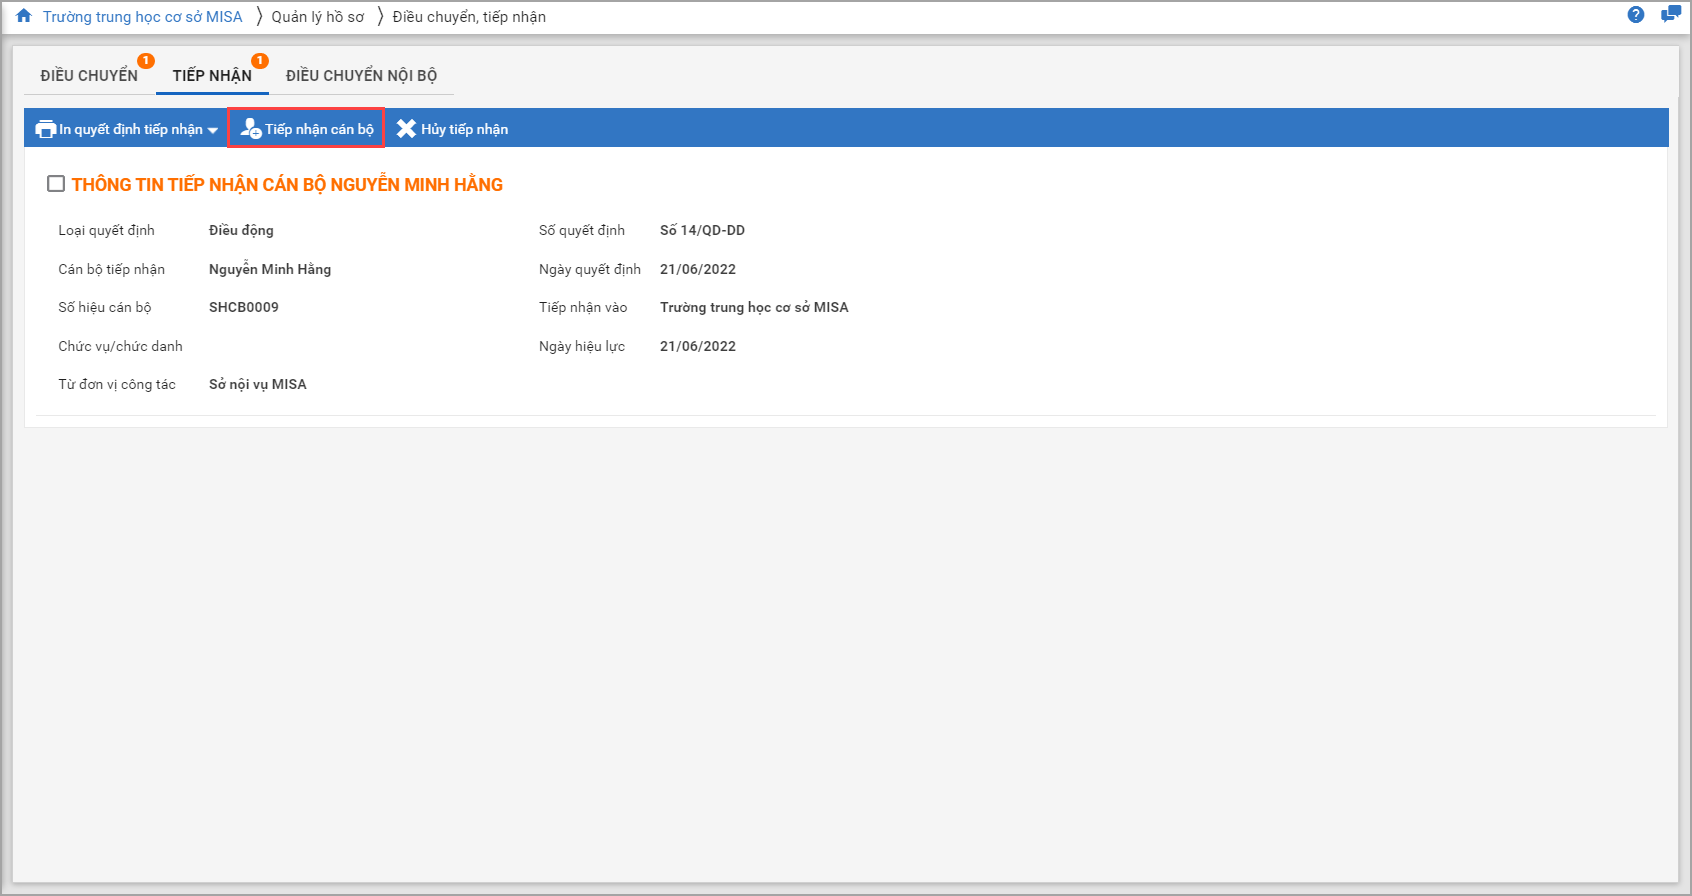The width and height of the screenshot is (1692, 896).
Task: Open the help question mark icon
Action: click(1636, 15)
